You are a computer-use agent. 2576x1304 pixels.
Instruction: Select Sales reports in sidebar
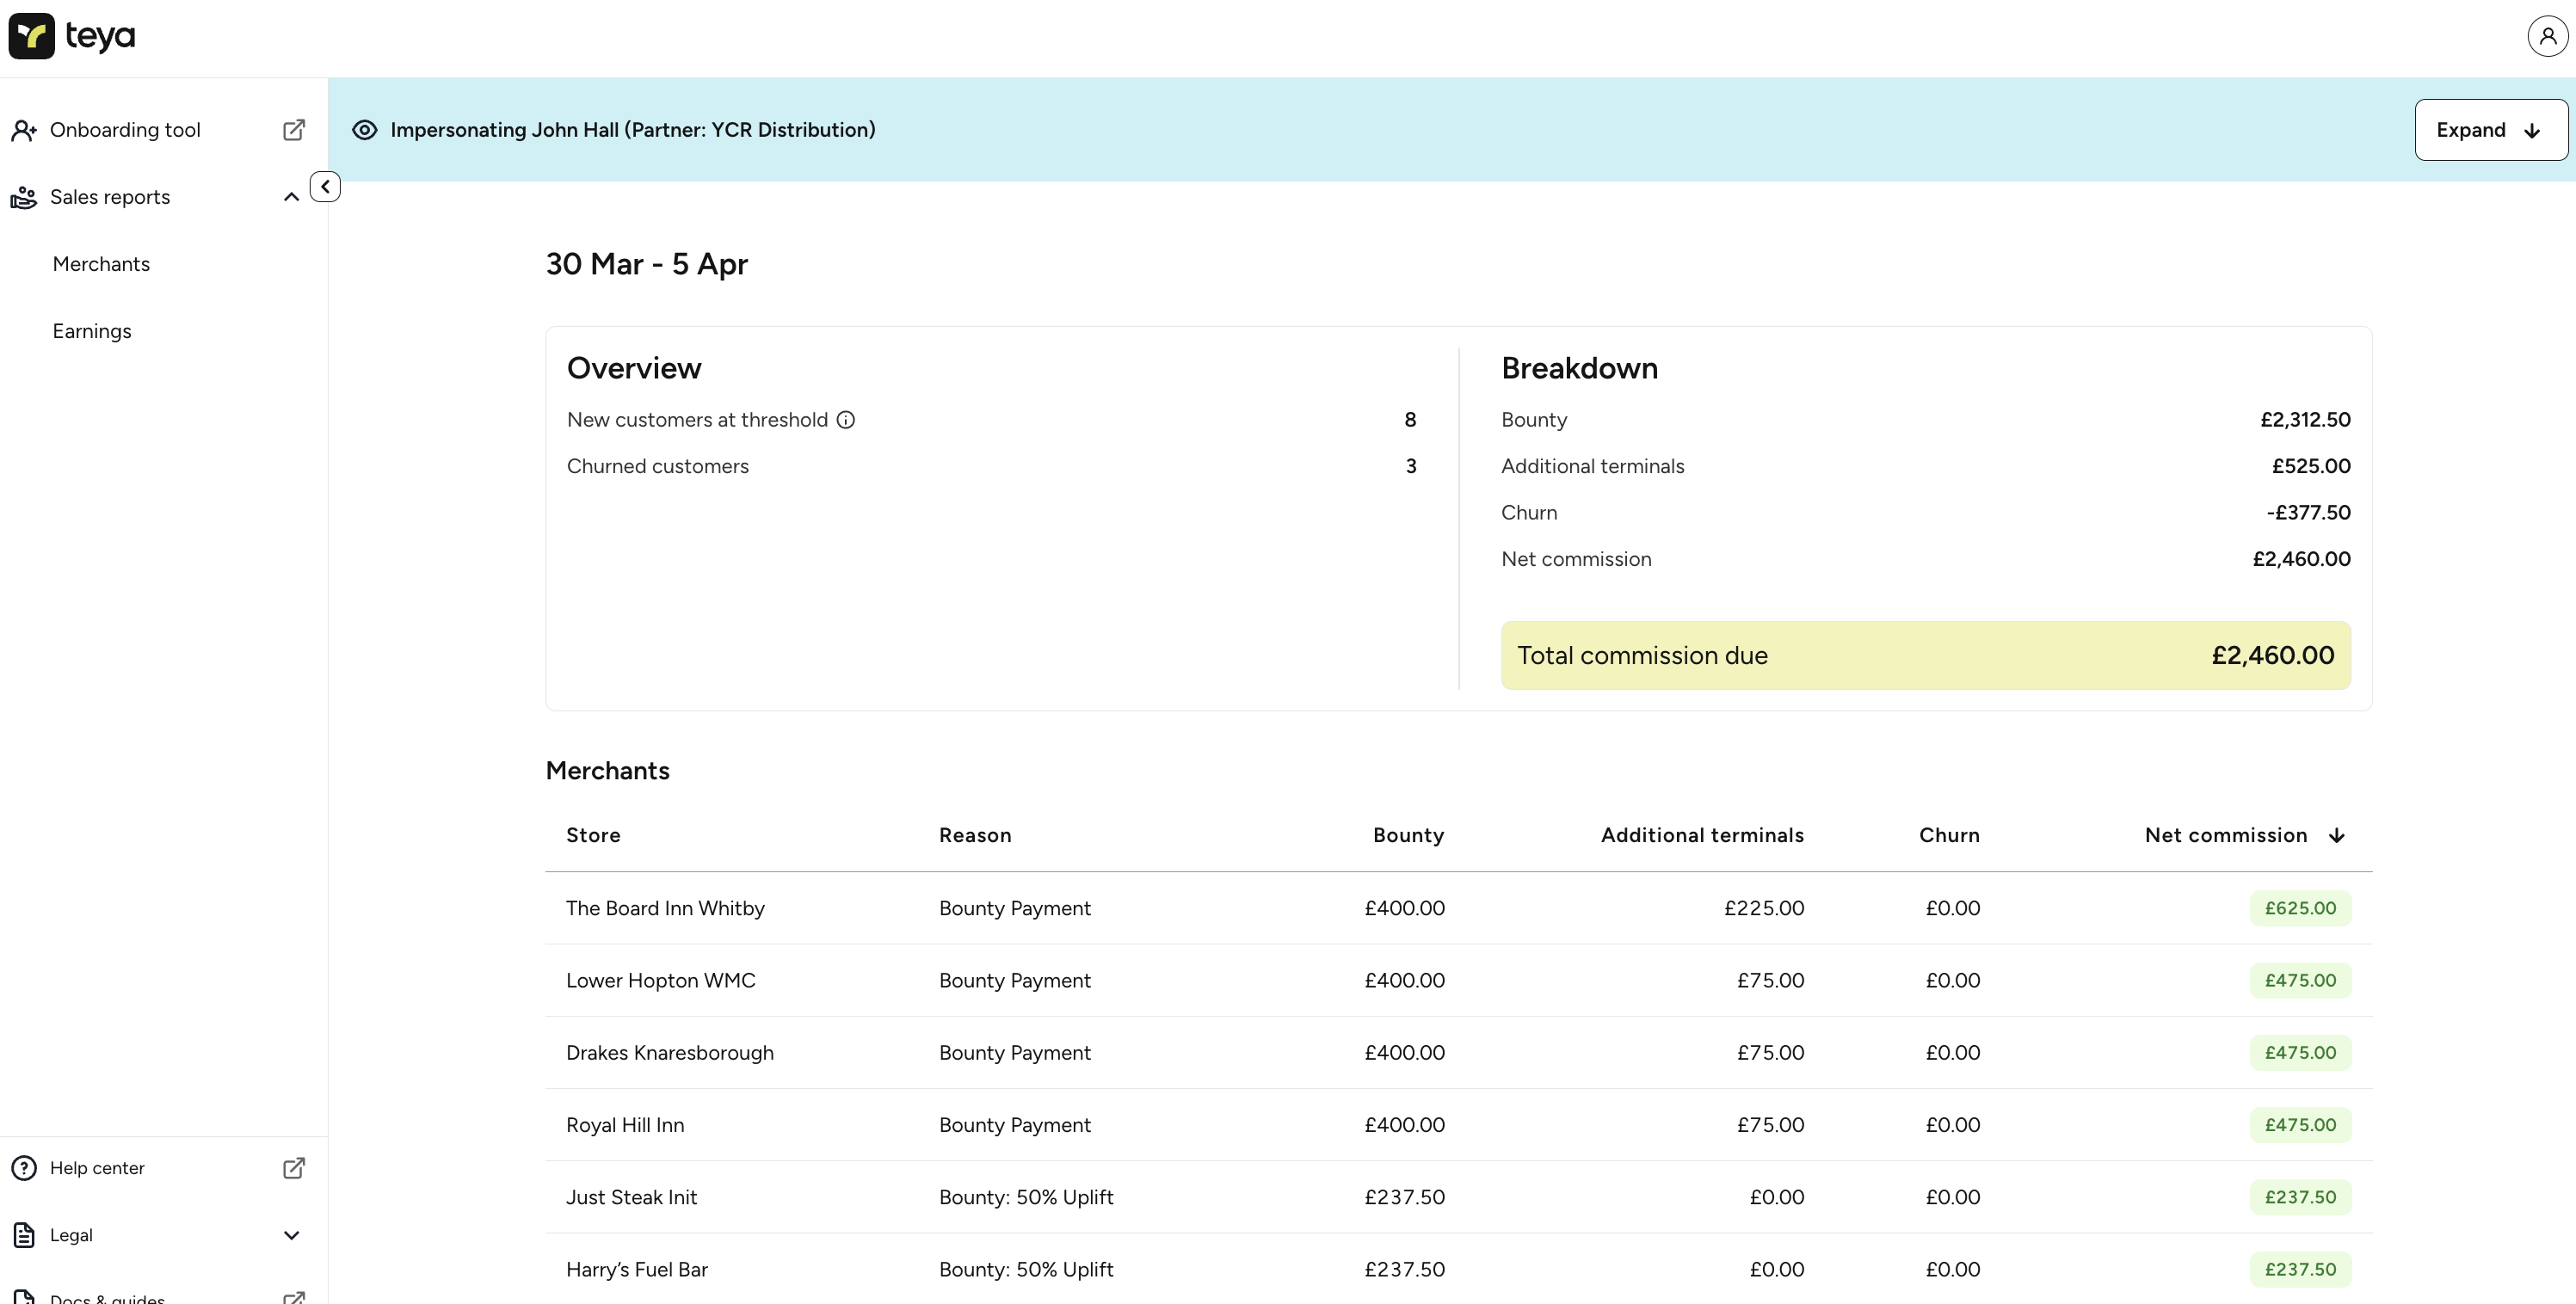[x=110, y=197]
